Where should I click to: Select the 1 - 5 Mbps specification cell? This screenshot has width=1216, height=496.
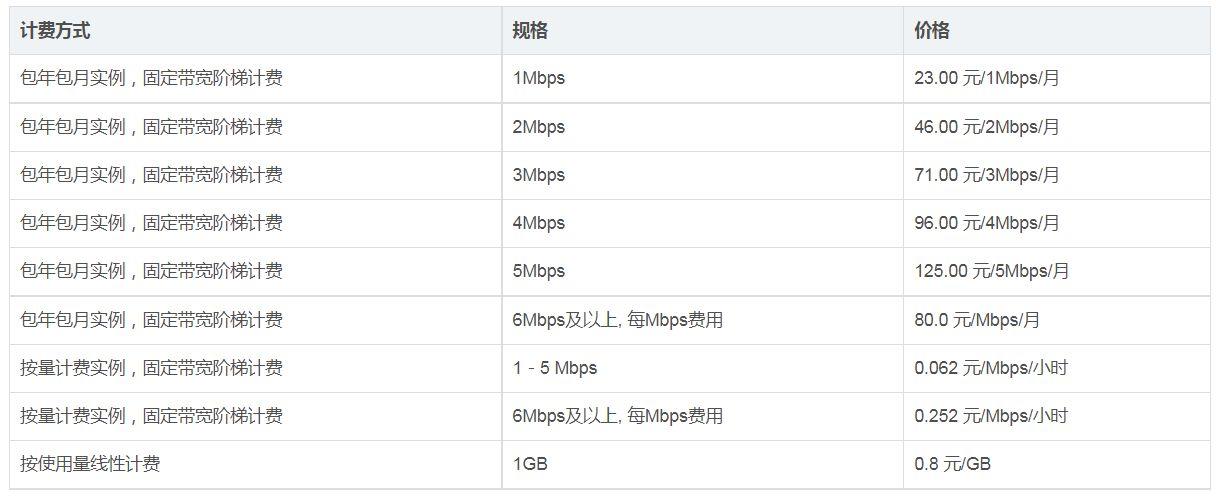(702, 368)
